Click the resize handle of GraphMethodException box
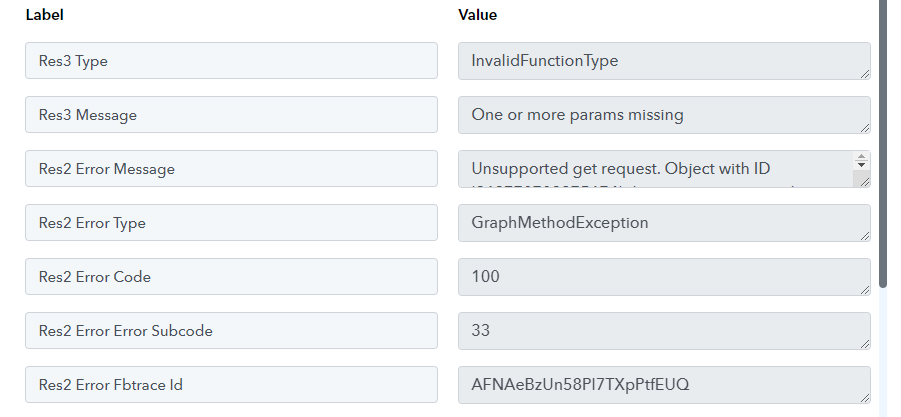The height and width of the screenshot is (417, 901). pyautogui.click(x=865, y=235)
